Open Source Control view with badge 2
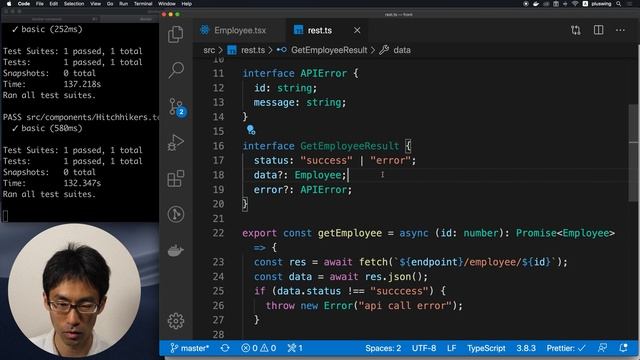This screenshot has width=640, height=360. point(177,107)
